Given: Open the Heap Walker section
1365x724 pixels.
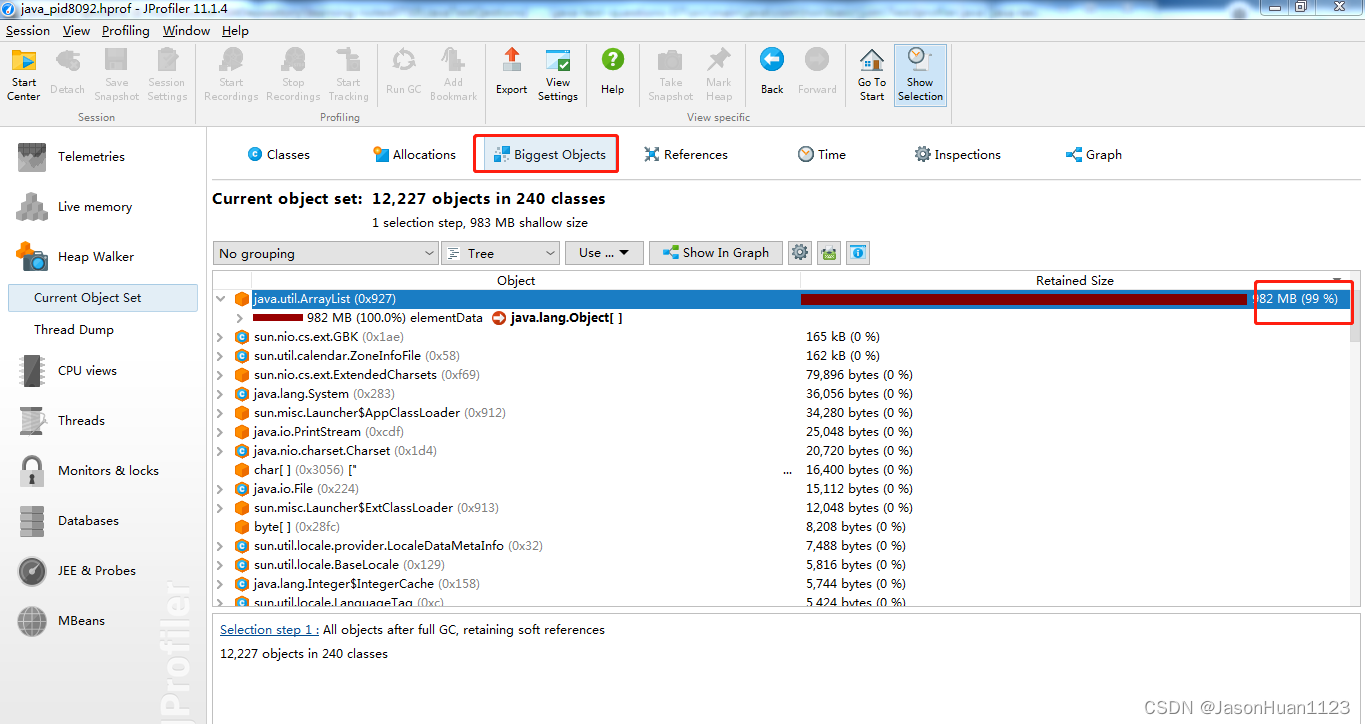Looking at the screenshot, I should coord(95,256).
